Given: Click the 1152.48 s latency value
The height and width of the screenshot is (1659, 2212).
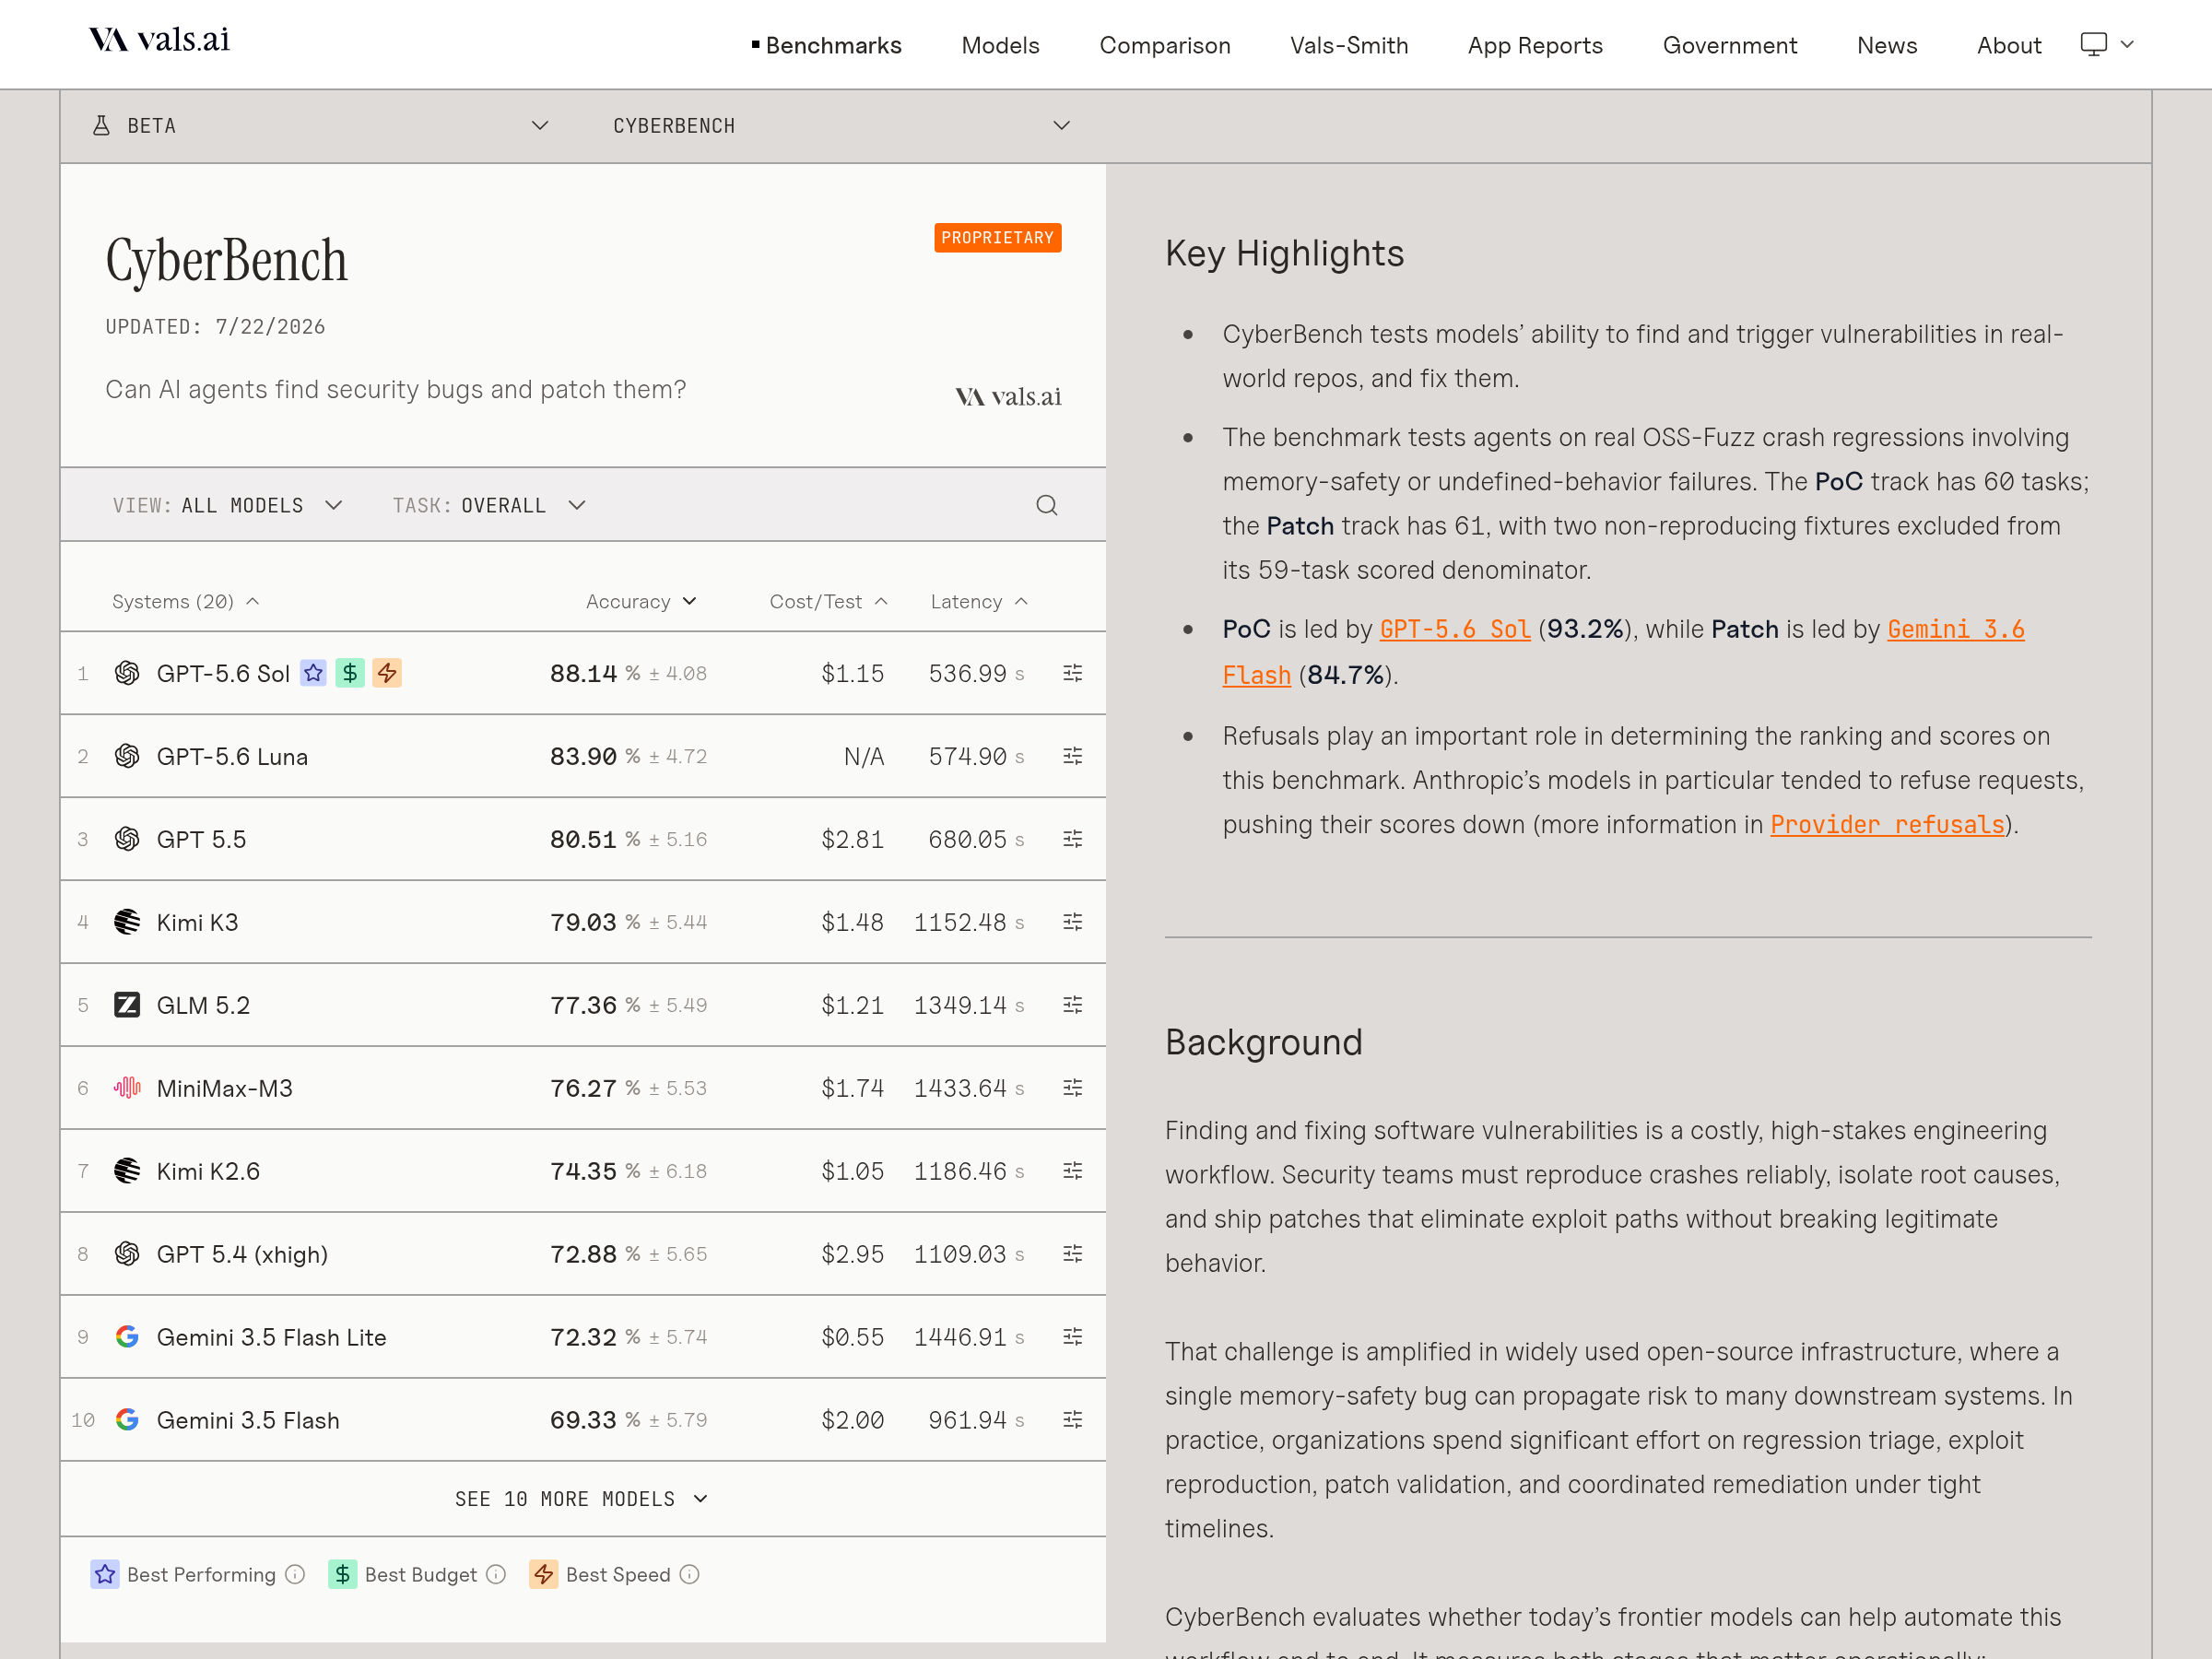Looking at the screenshot, I should coord(969,922).
